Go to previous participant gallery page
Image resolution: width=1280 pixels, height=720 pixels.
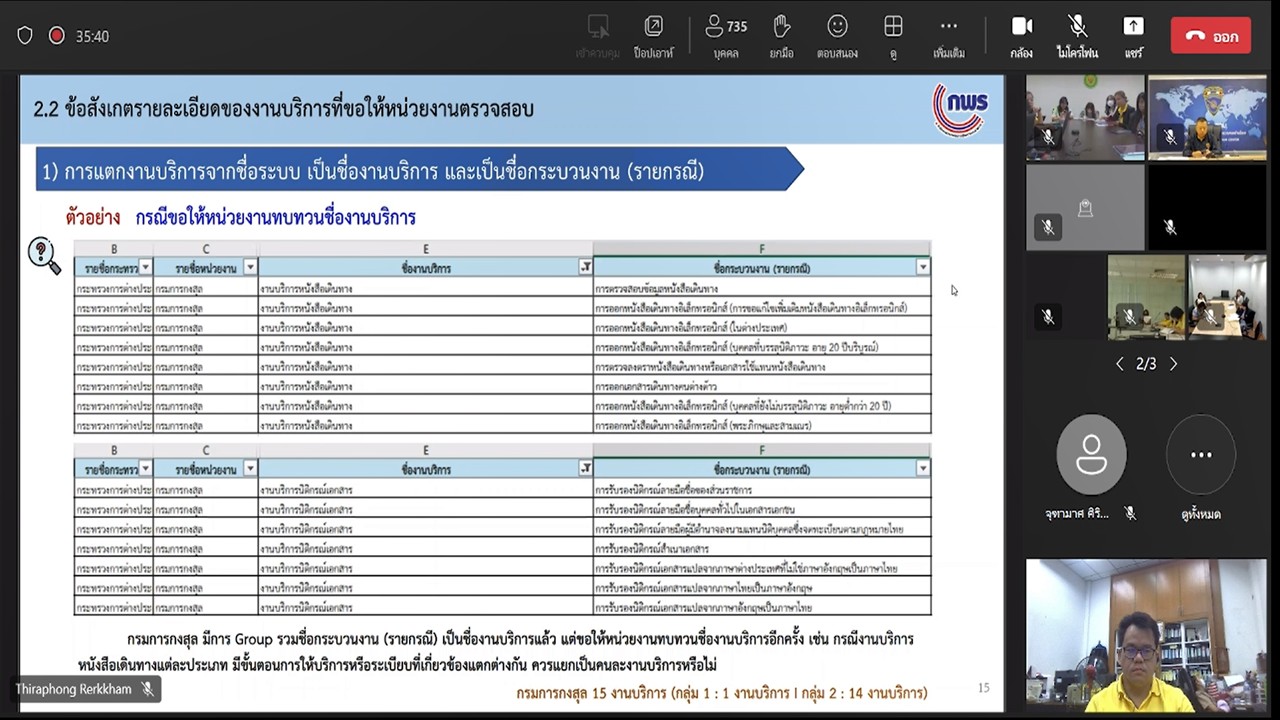tap(1119, 364)
